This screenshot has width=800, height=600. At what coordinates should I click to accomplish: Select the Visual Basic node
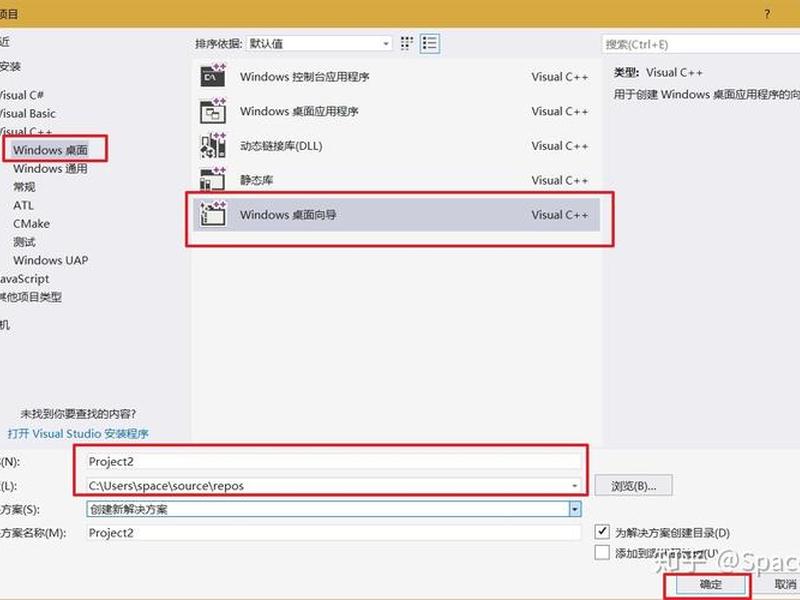coord(28,113)
